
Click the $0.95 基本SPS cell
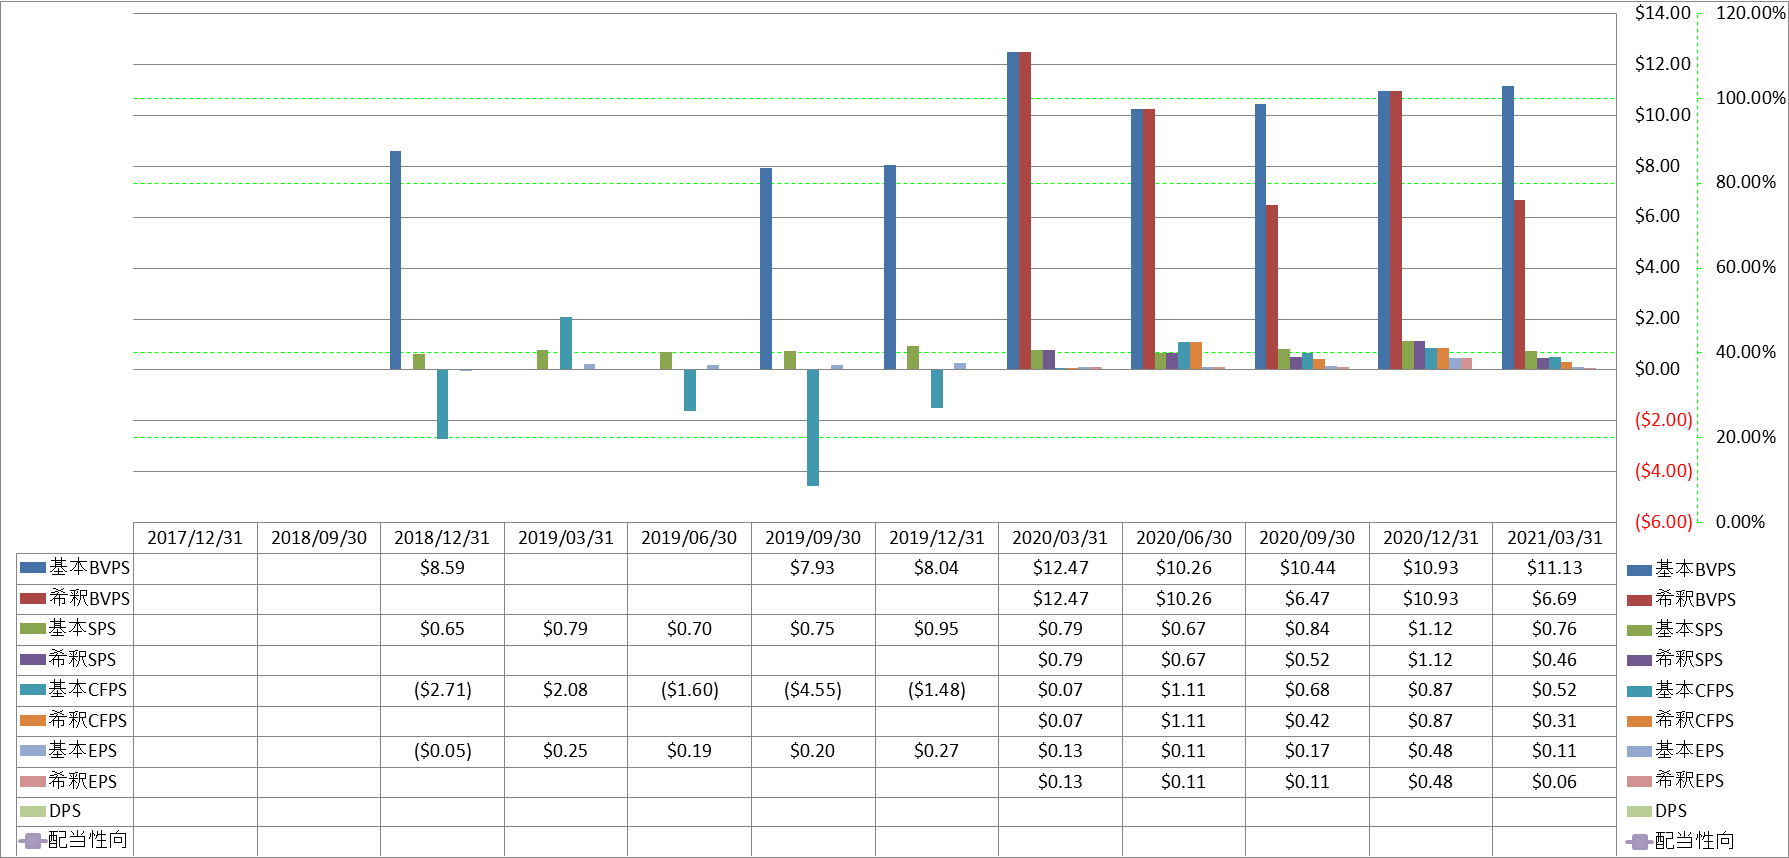click(x=937, y=629)
